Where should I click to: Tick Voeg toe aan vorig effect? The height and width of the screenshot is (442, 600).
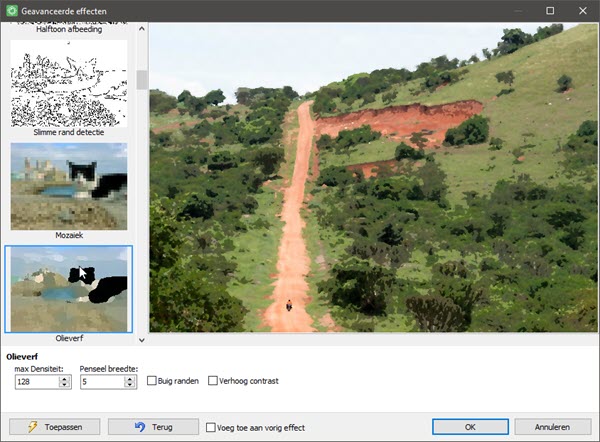pos(210,427)
